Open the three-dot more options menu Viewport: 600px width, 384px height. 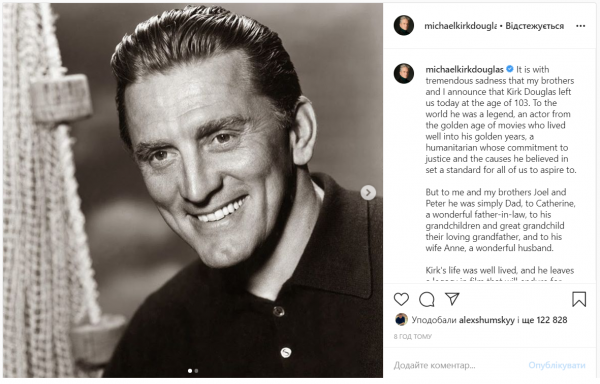pos(580,26)
